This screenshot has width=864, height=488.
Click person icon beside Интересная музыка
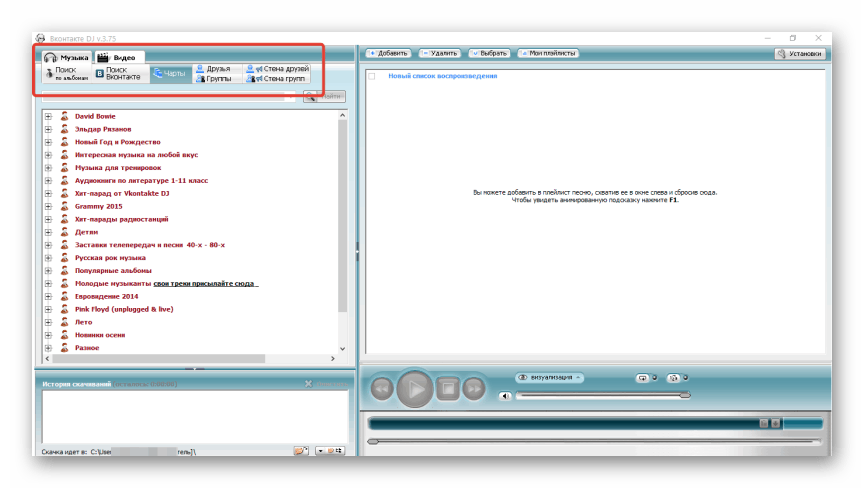coord(64,155)
